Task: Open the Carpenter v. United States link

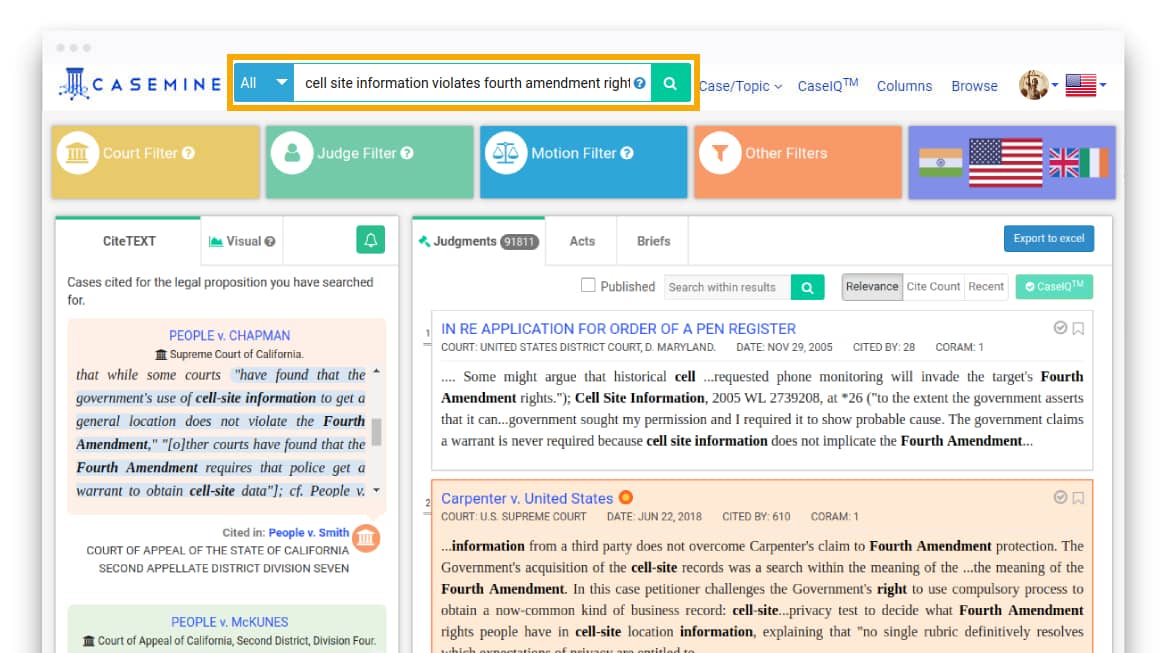Action: [527, 498]
